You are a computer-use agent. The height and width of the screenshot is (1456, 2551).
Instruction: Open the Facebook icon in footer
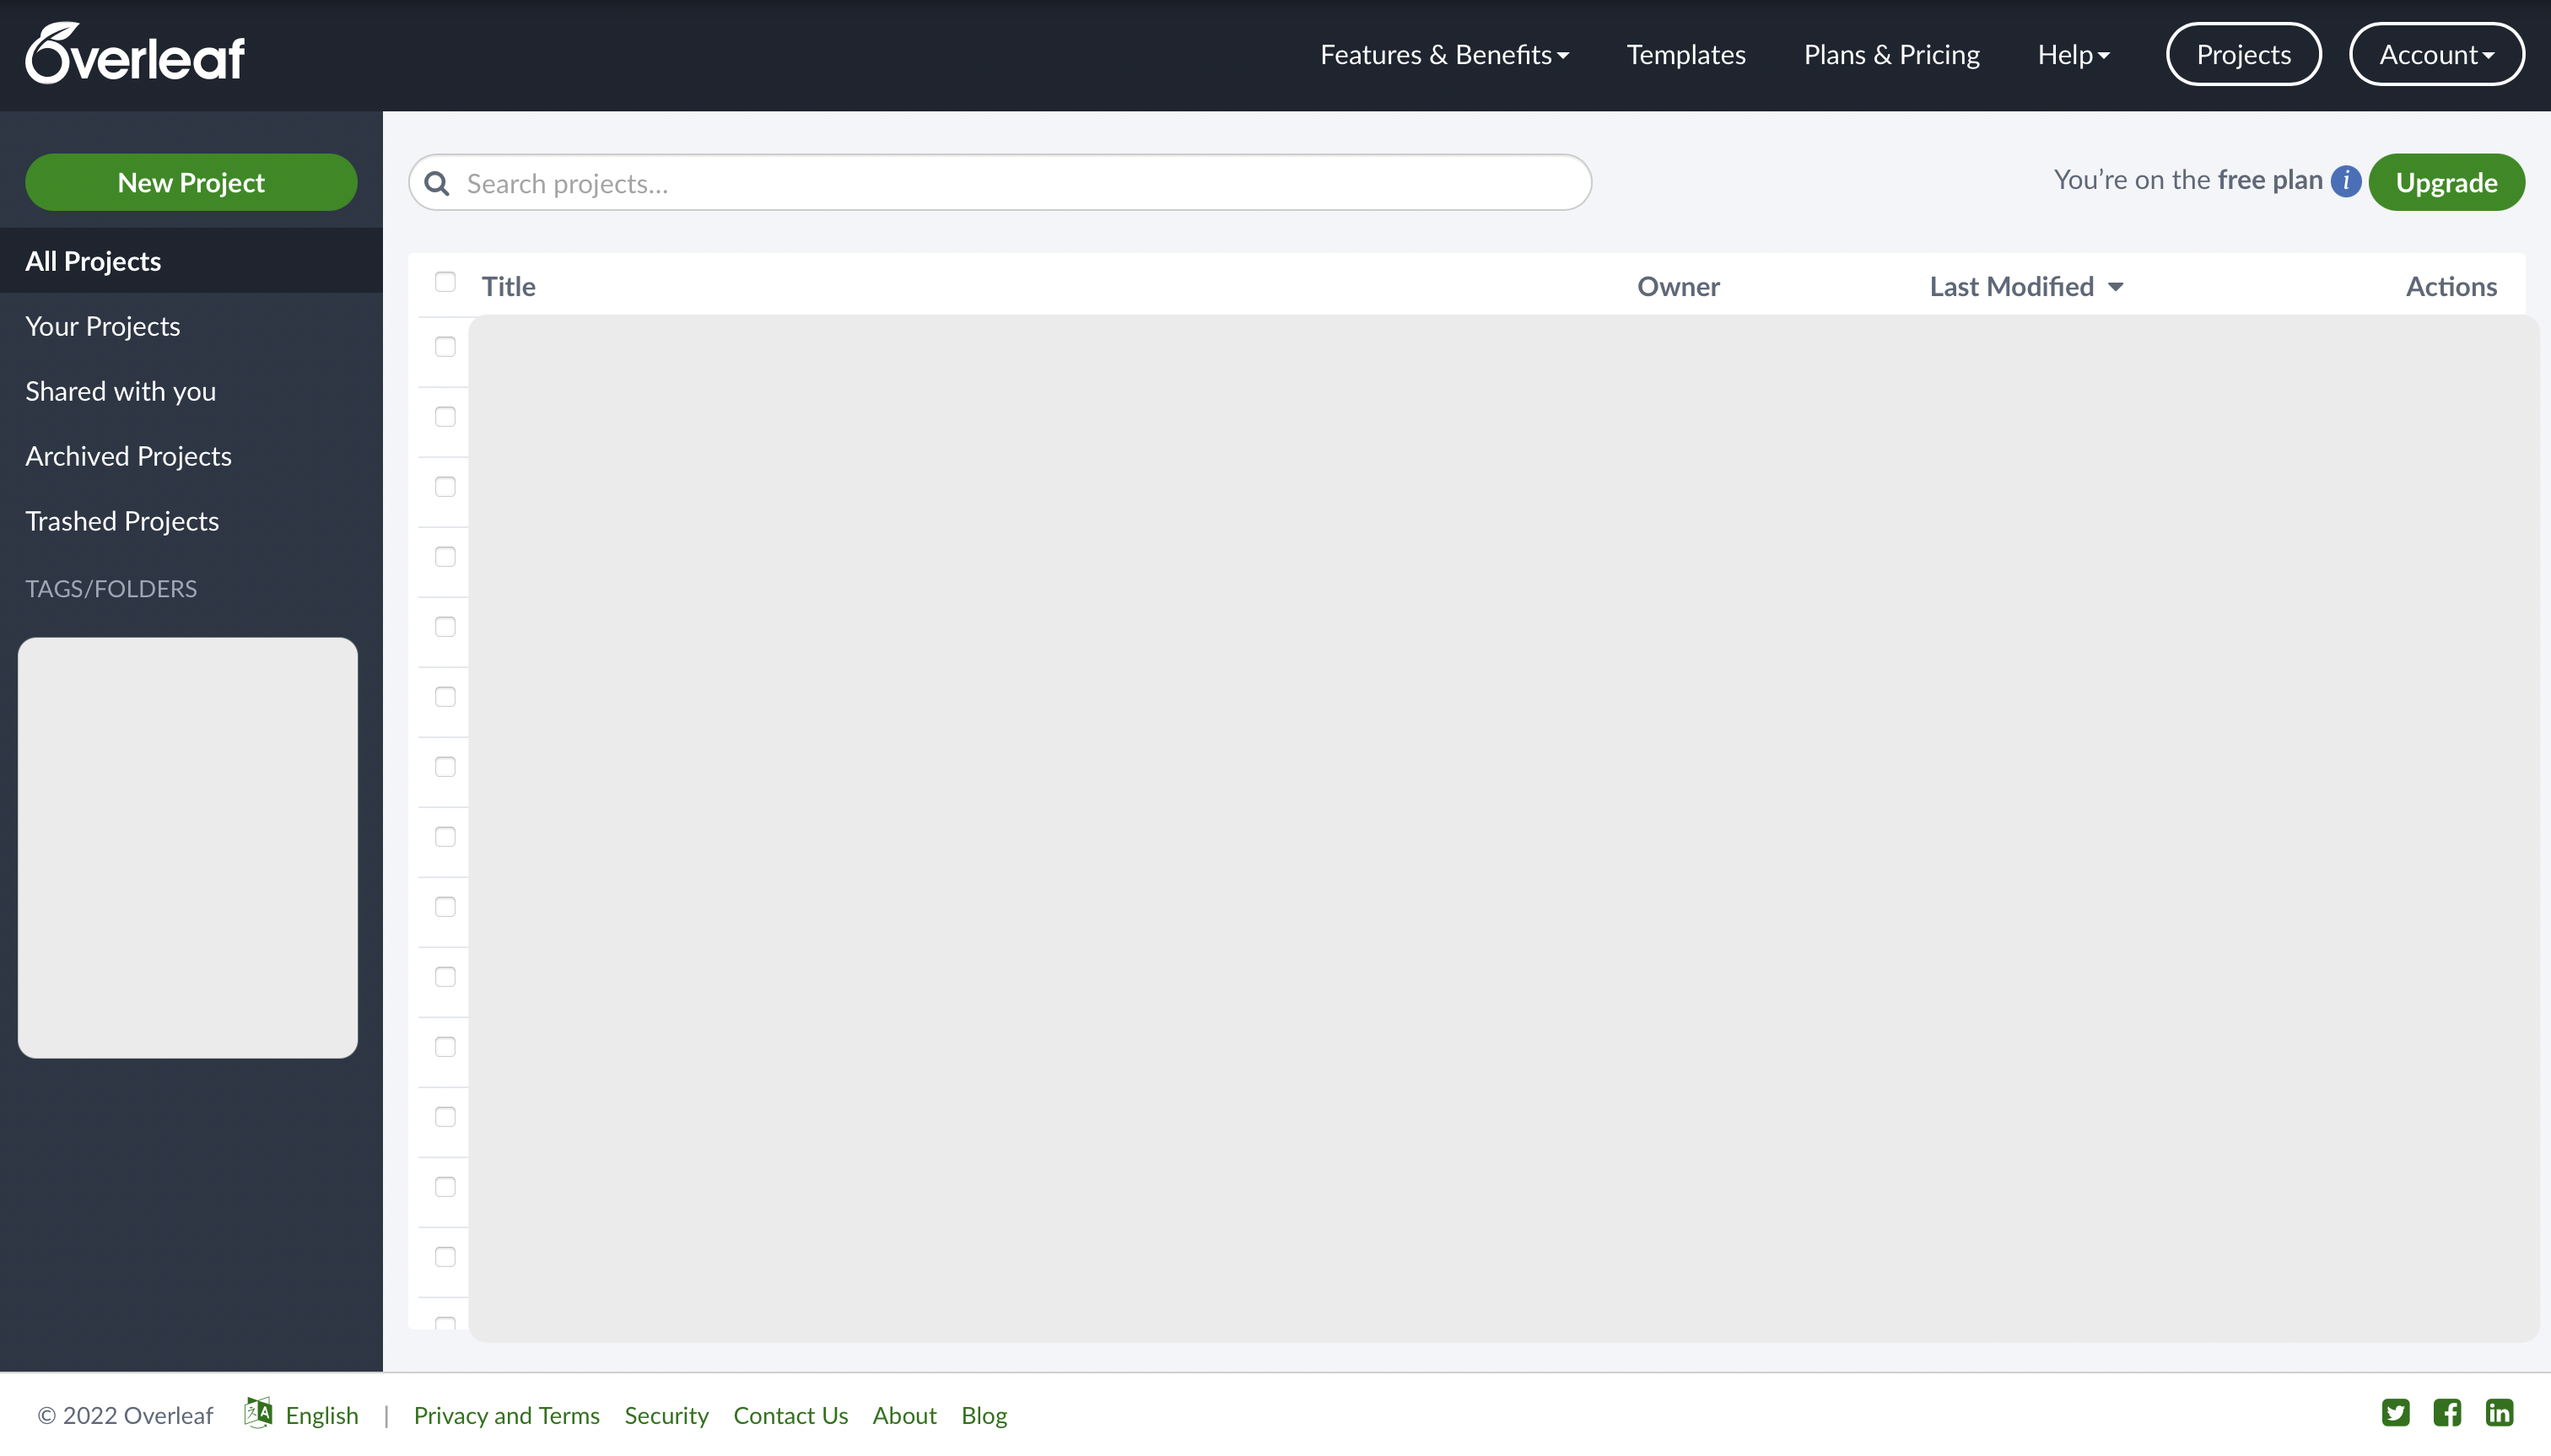coord(2447,1412)
